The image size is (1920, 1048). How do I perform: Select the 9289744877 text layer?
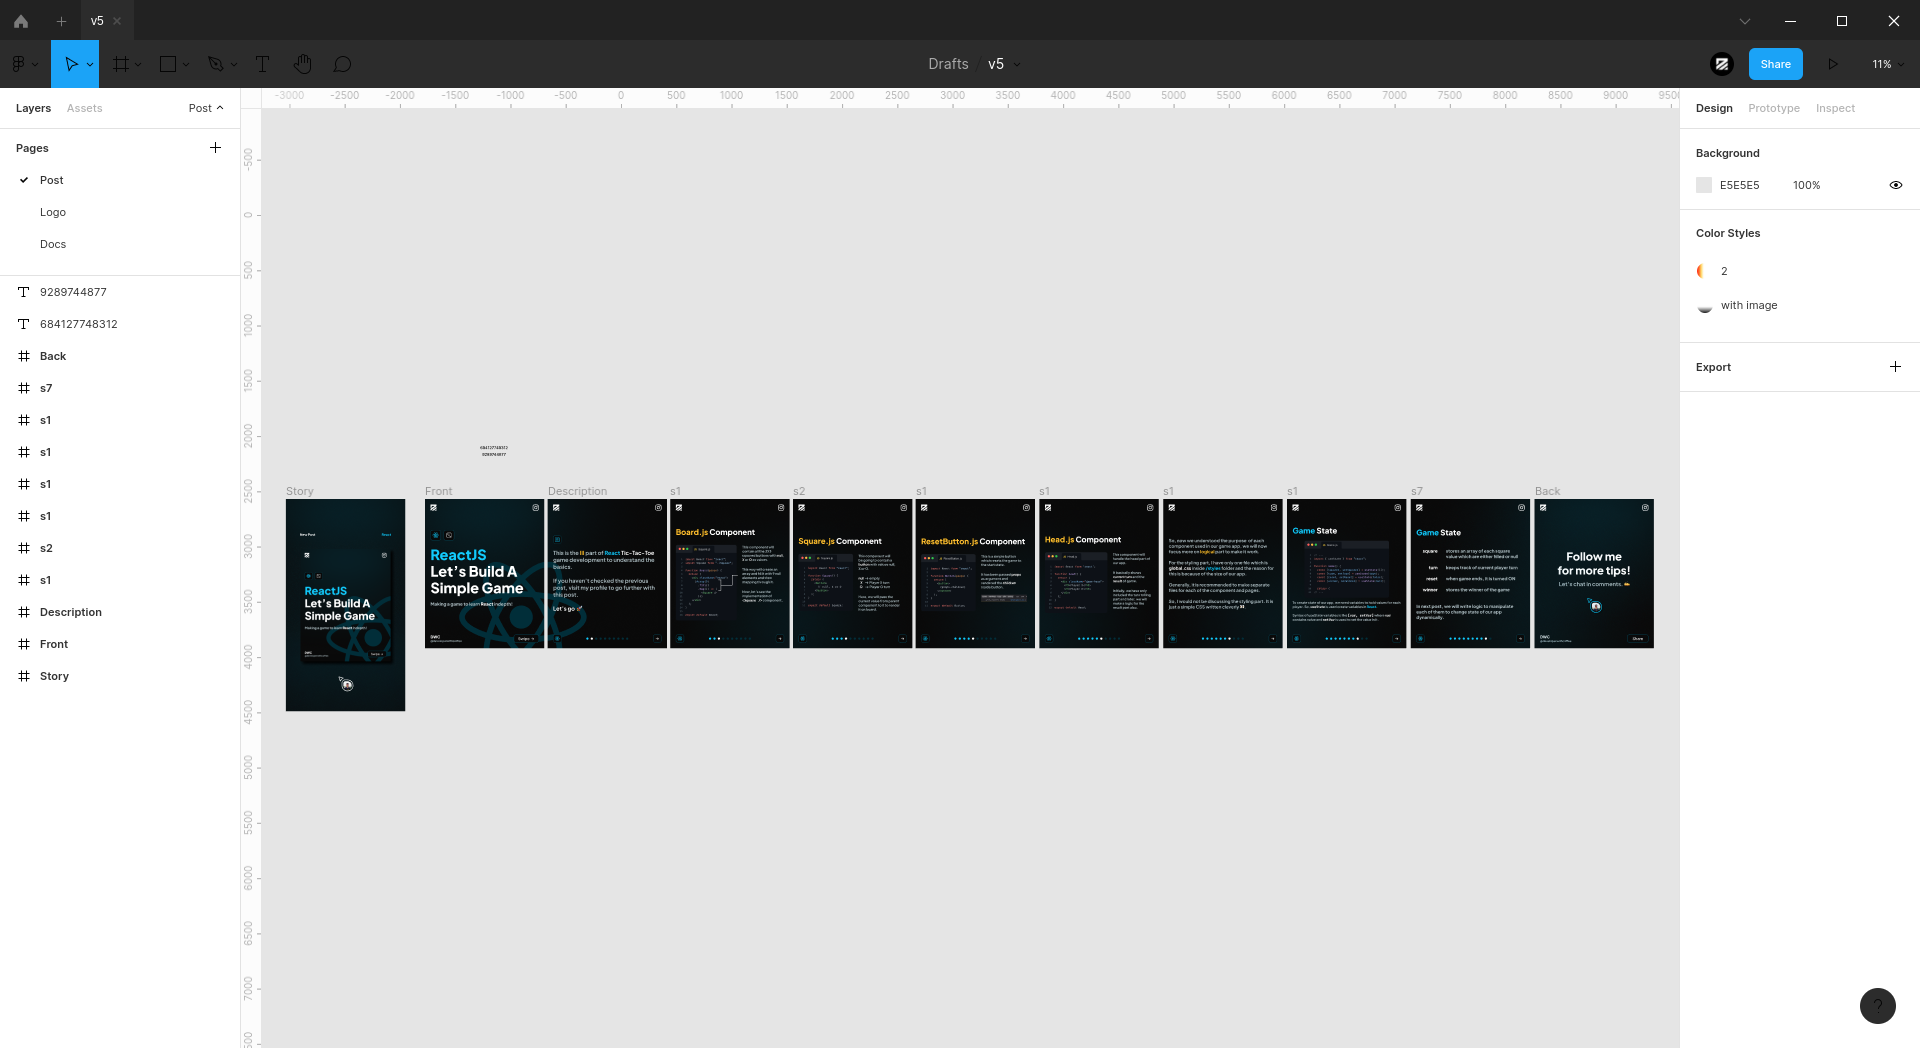pyautogui.click(x=120, y=292)
